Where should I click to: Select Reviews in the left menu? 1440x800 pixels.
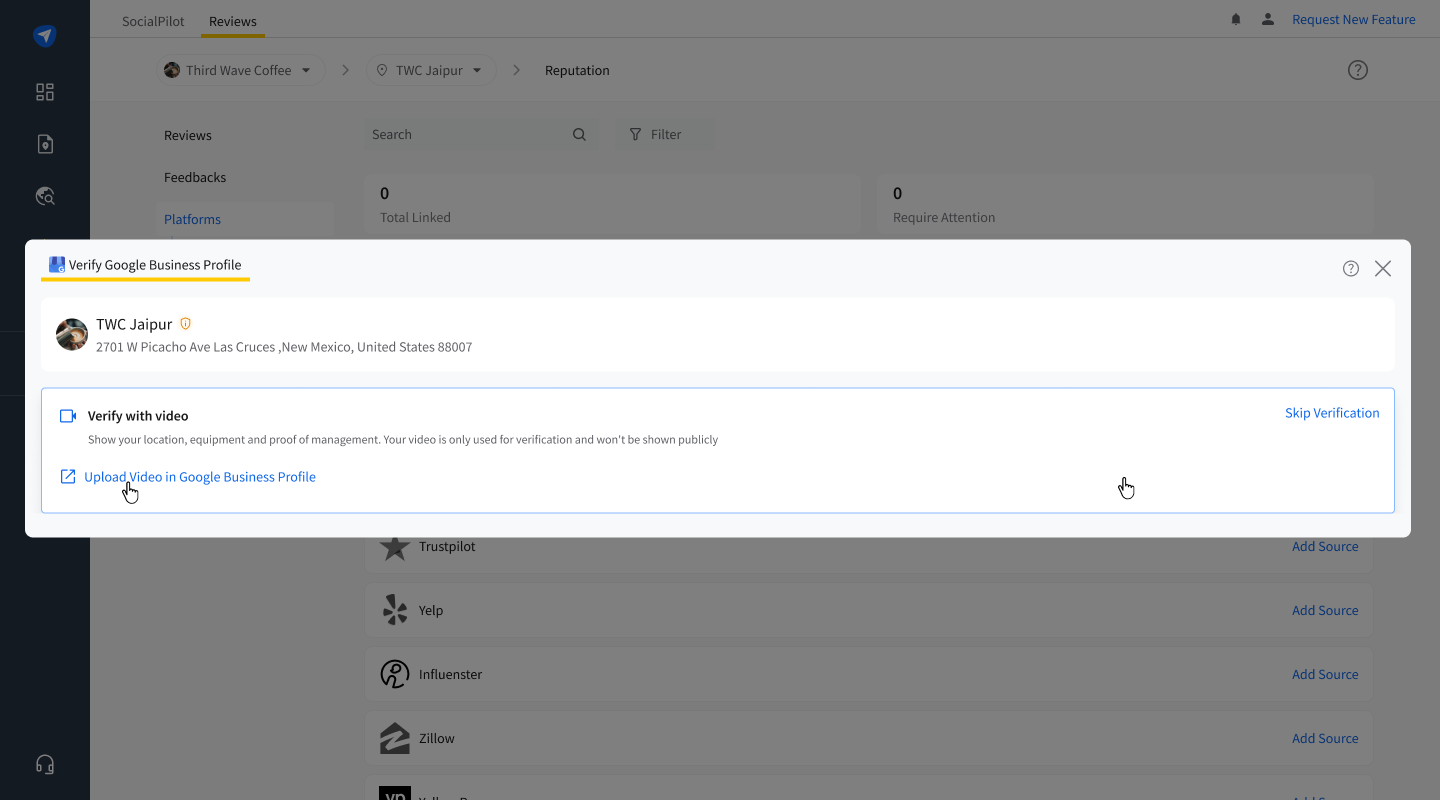click(x=188, y=135)
